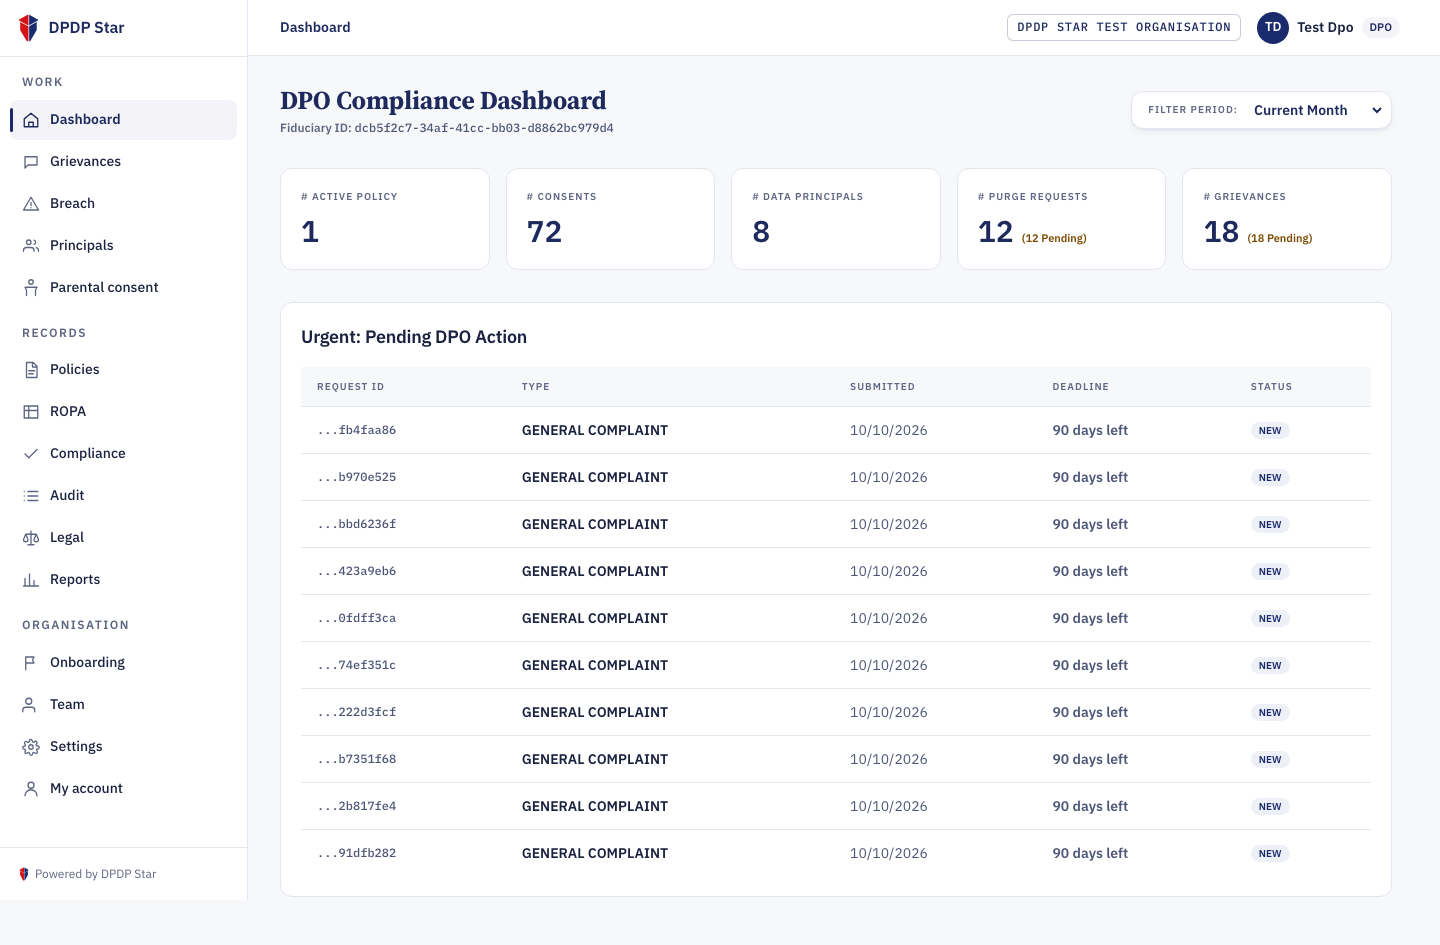This screenshot has height=945, width=1440.
Task: Click the My account user icon
Action: 31,789
